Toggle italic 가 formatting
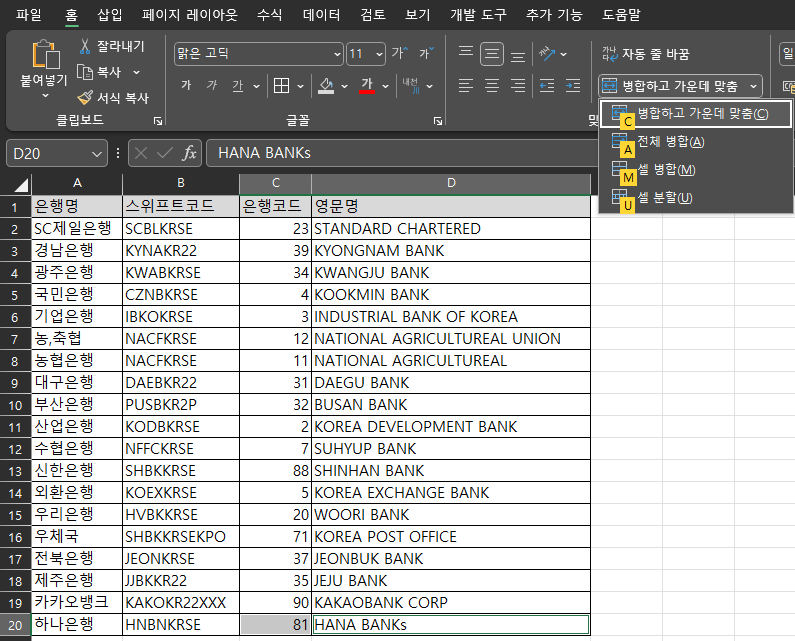This screenshot has height=641, width=795. tap(211, 86)
